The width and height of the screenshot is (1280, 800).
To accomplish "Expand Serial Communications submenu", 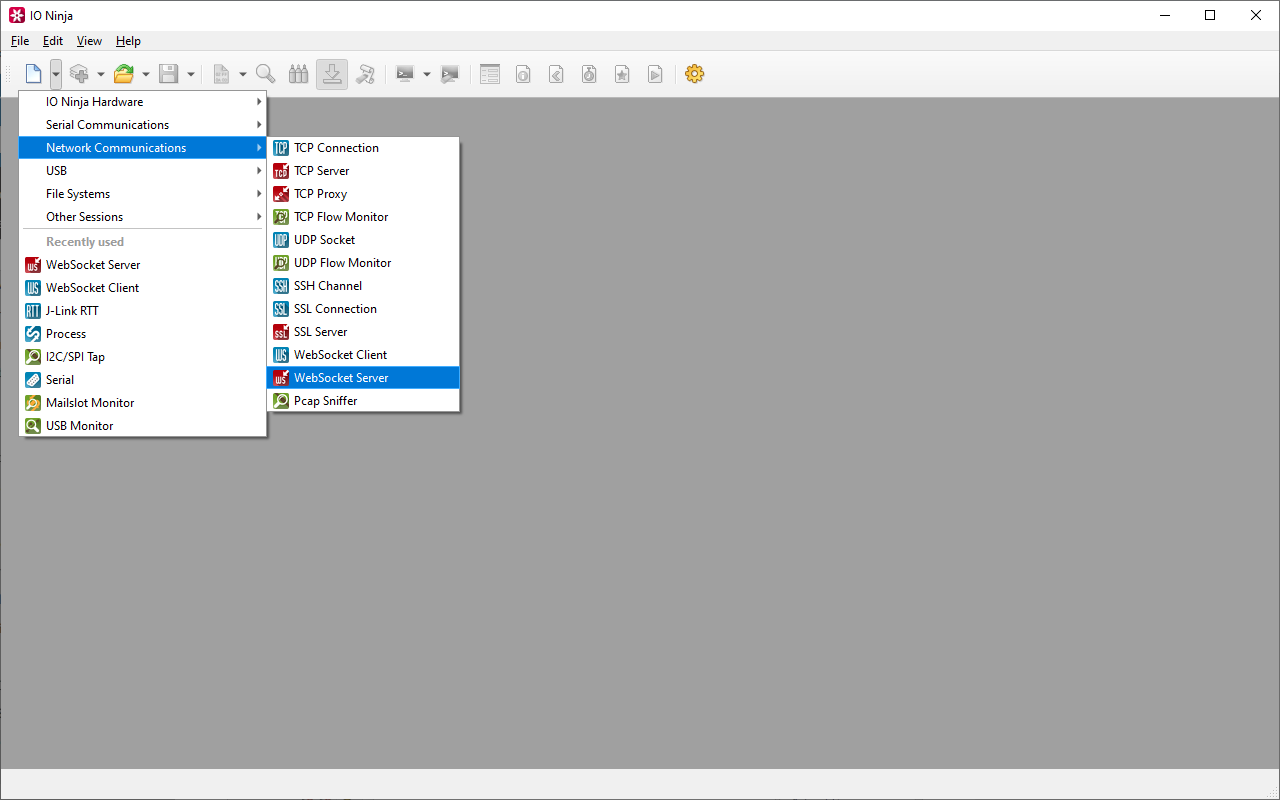I will coord(143,125).
